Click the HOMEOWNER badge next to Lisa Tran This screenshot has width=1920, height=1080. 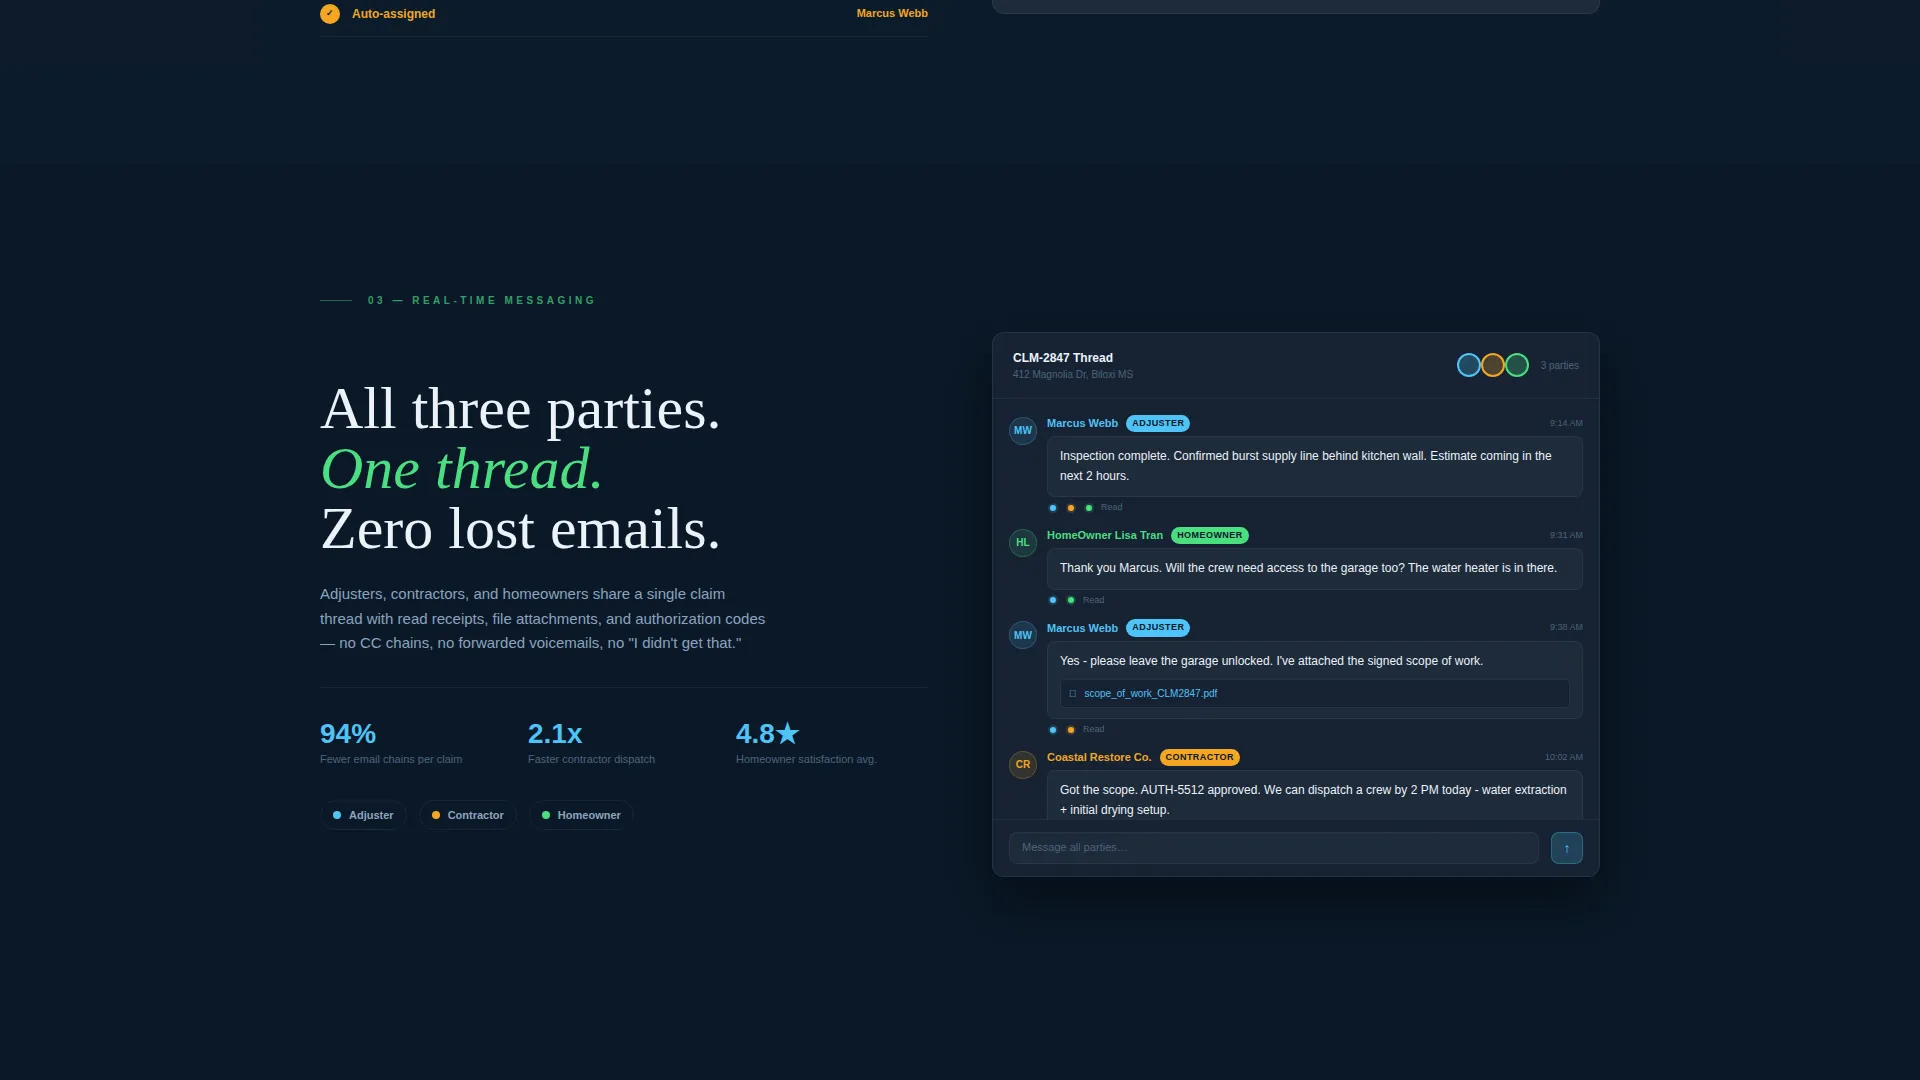click(x=1209, y=535)
